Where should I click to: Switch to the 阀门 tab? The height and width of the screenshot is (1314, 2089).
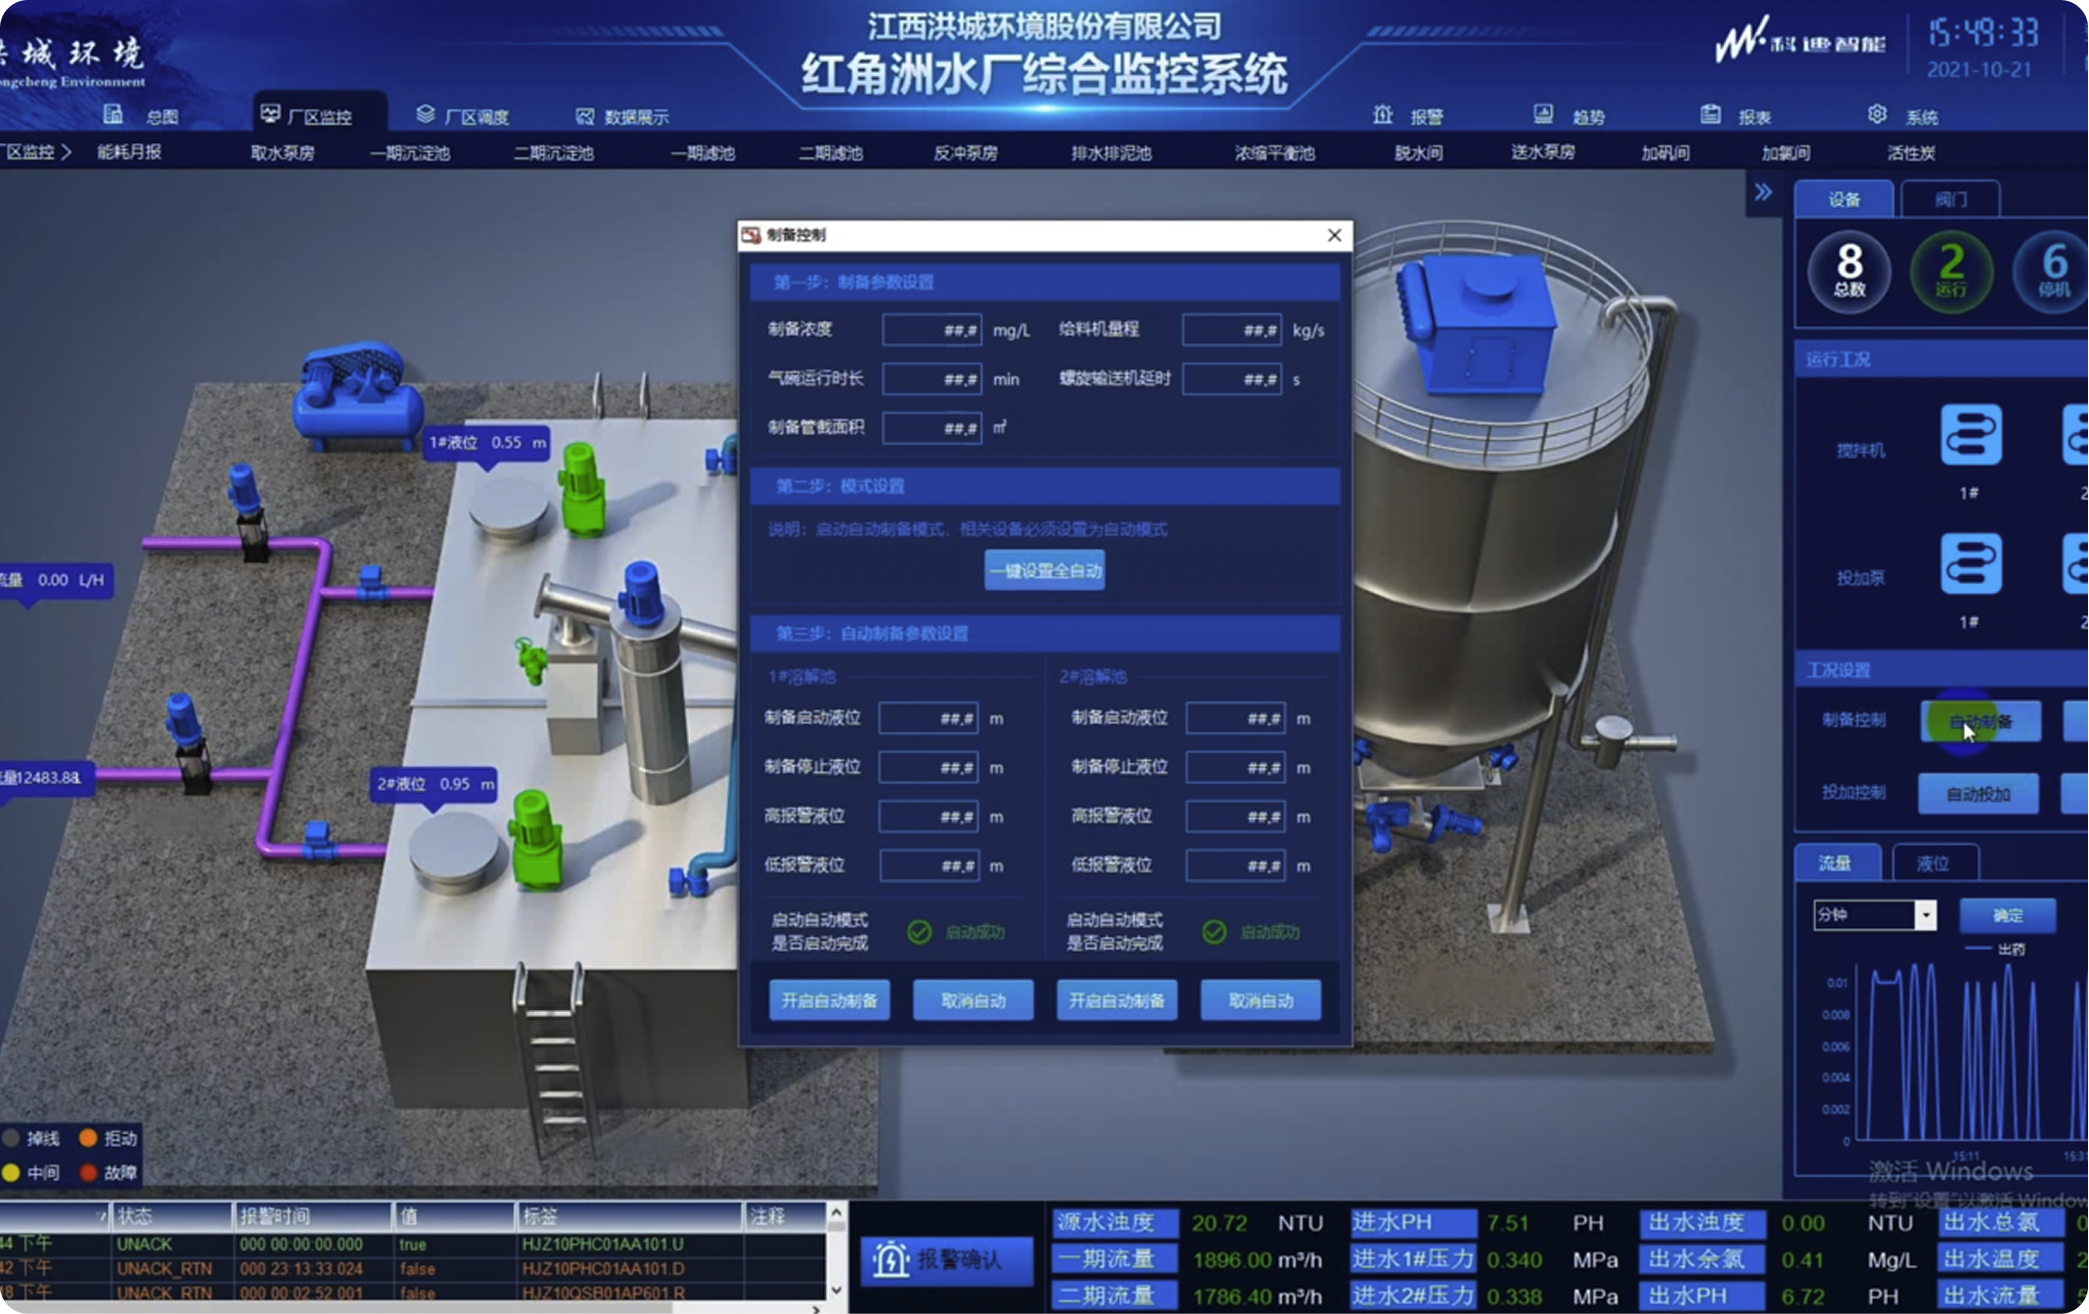point(1950,199)
